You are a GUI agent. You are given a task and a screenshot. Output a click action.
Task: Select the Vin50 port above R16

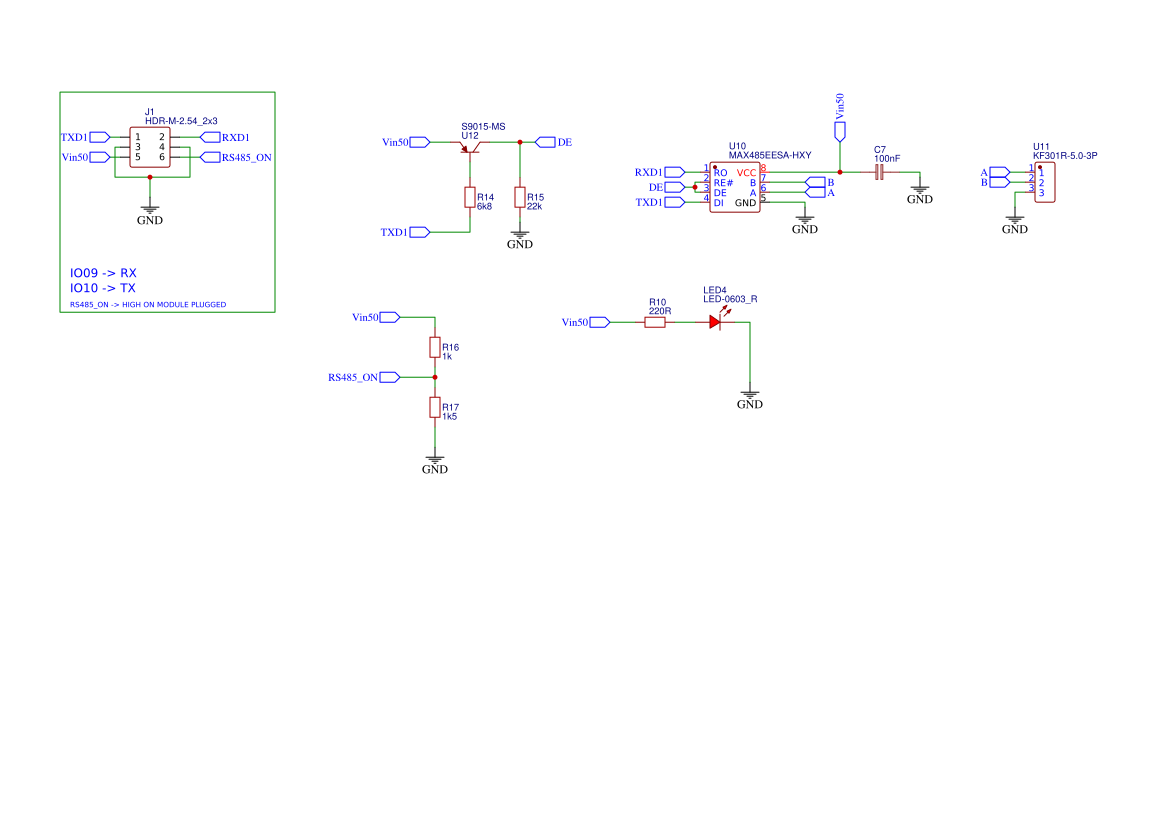click(x=390, y=317)
